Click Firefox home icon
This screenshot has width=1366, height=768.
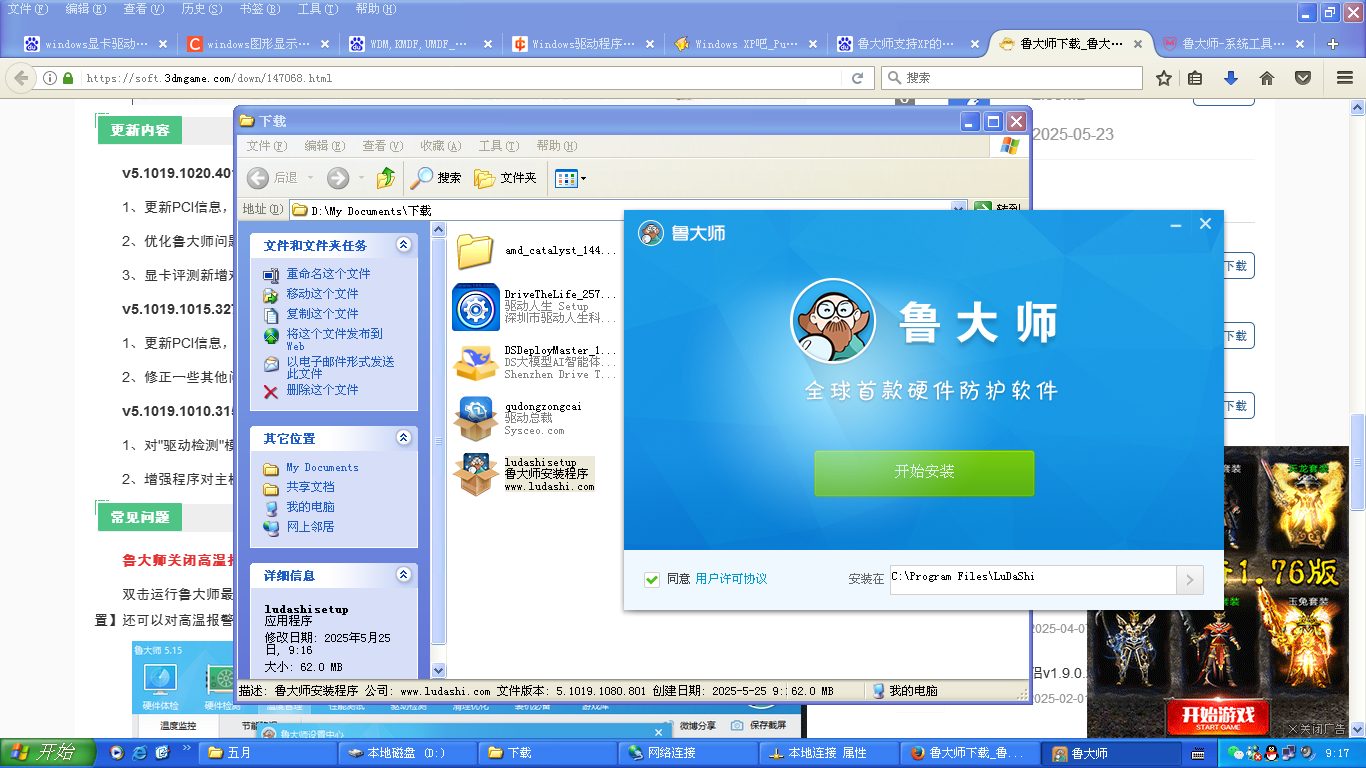(x=1266, y=78)
